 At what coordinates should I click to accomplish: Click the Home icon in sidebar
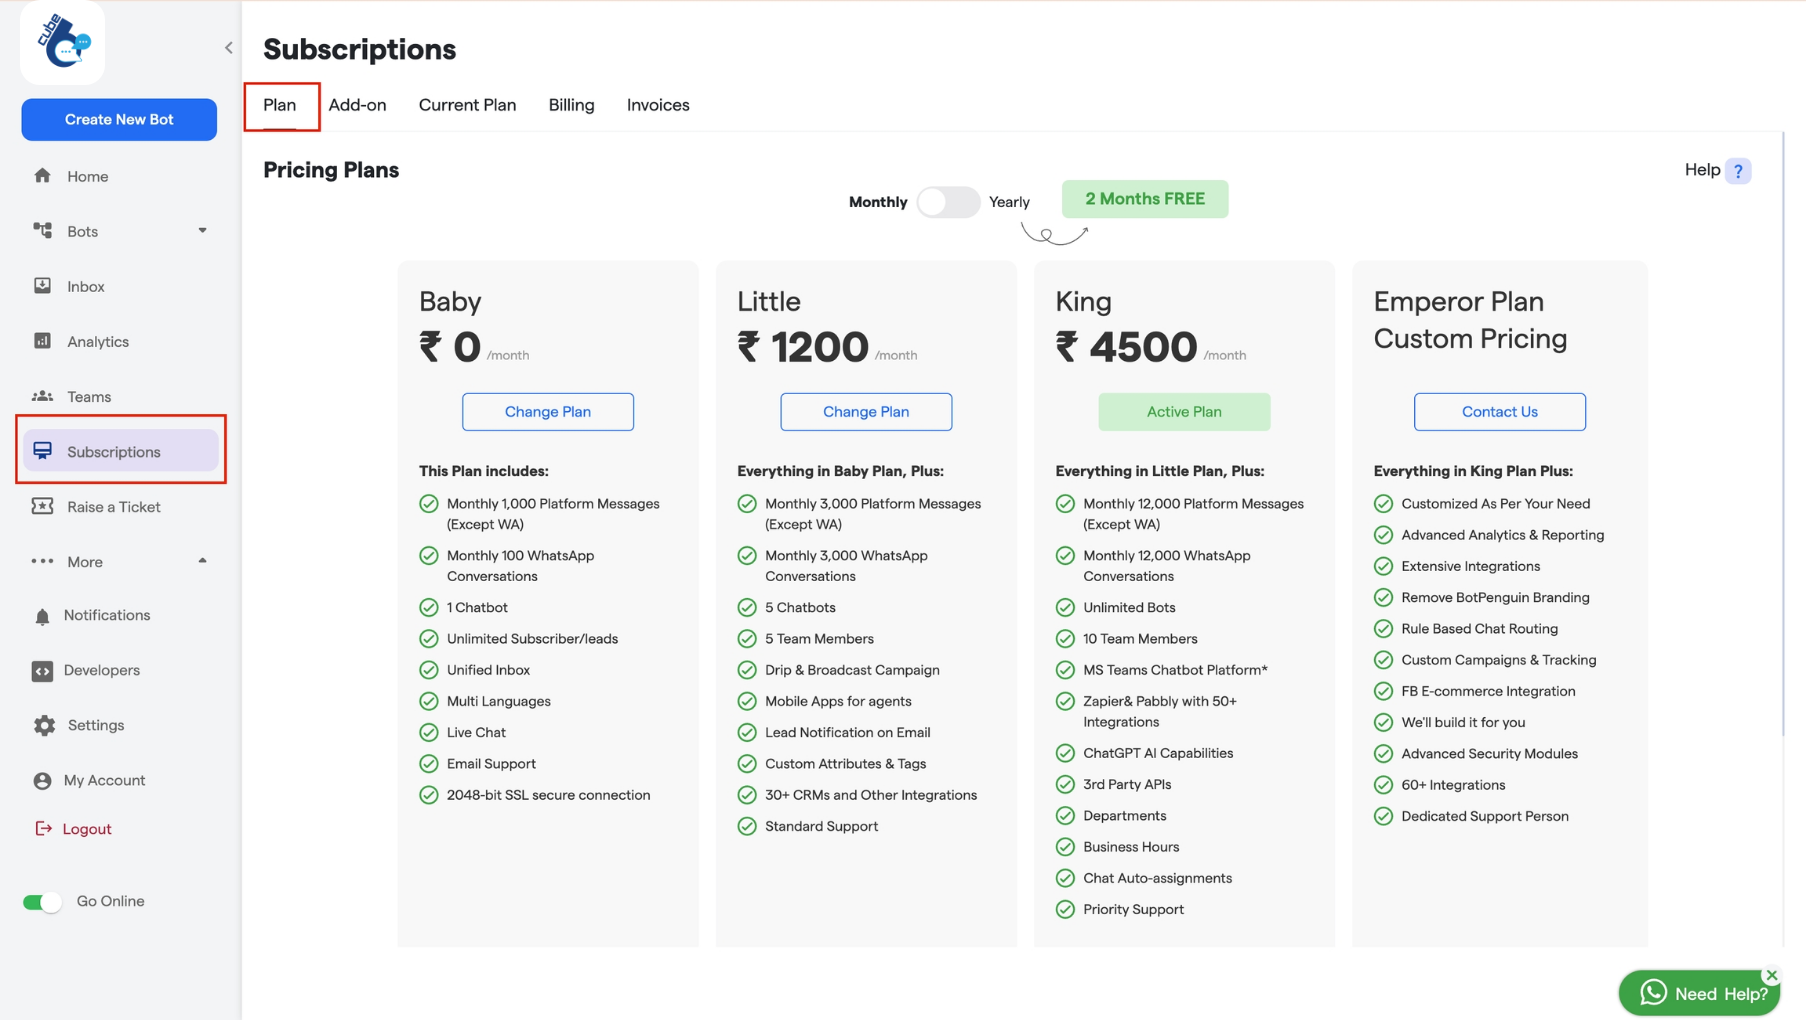pos(42,176)
